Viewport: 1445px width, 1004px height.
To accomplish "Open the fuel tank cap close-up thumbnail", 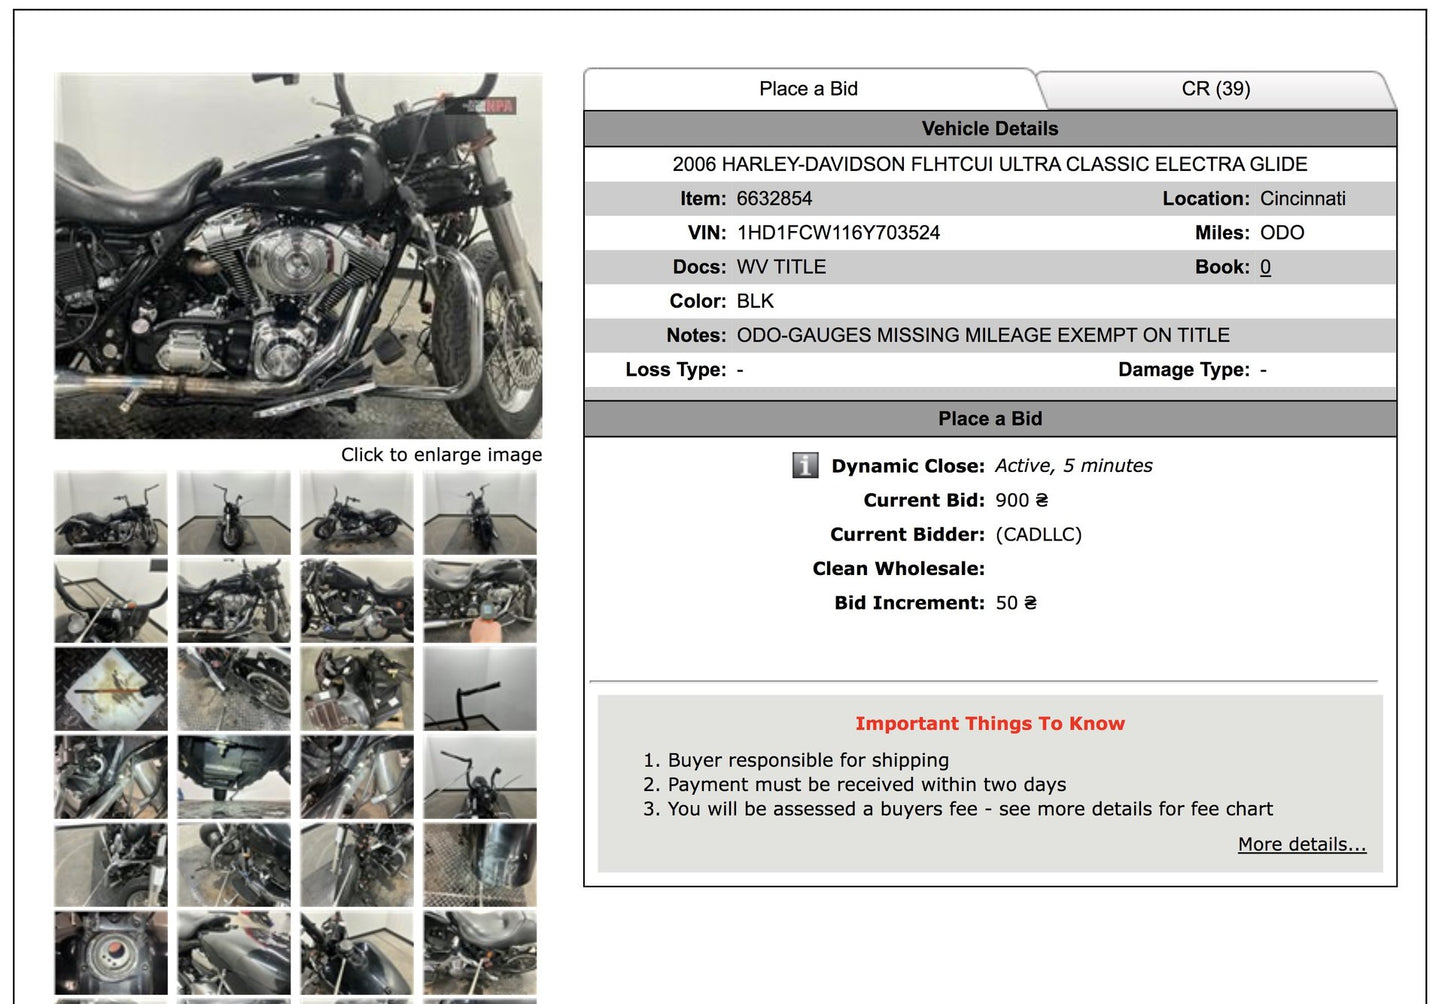I will coord(111,952).
